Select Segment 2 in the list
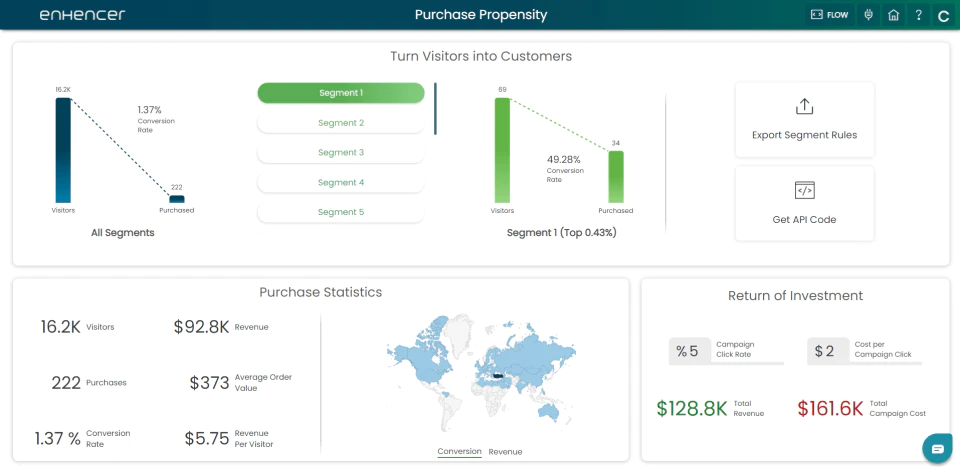 tap(341, 123)
